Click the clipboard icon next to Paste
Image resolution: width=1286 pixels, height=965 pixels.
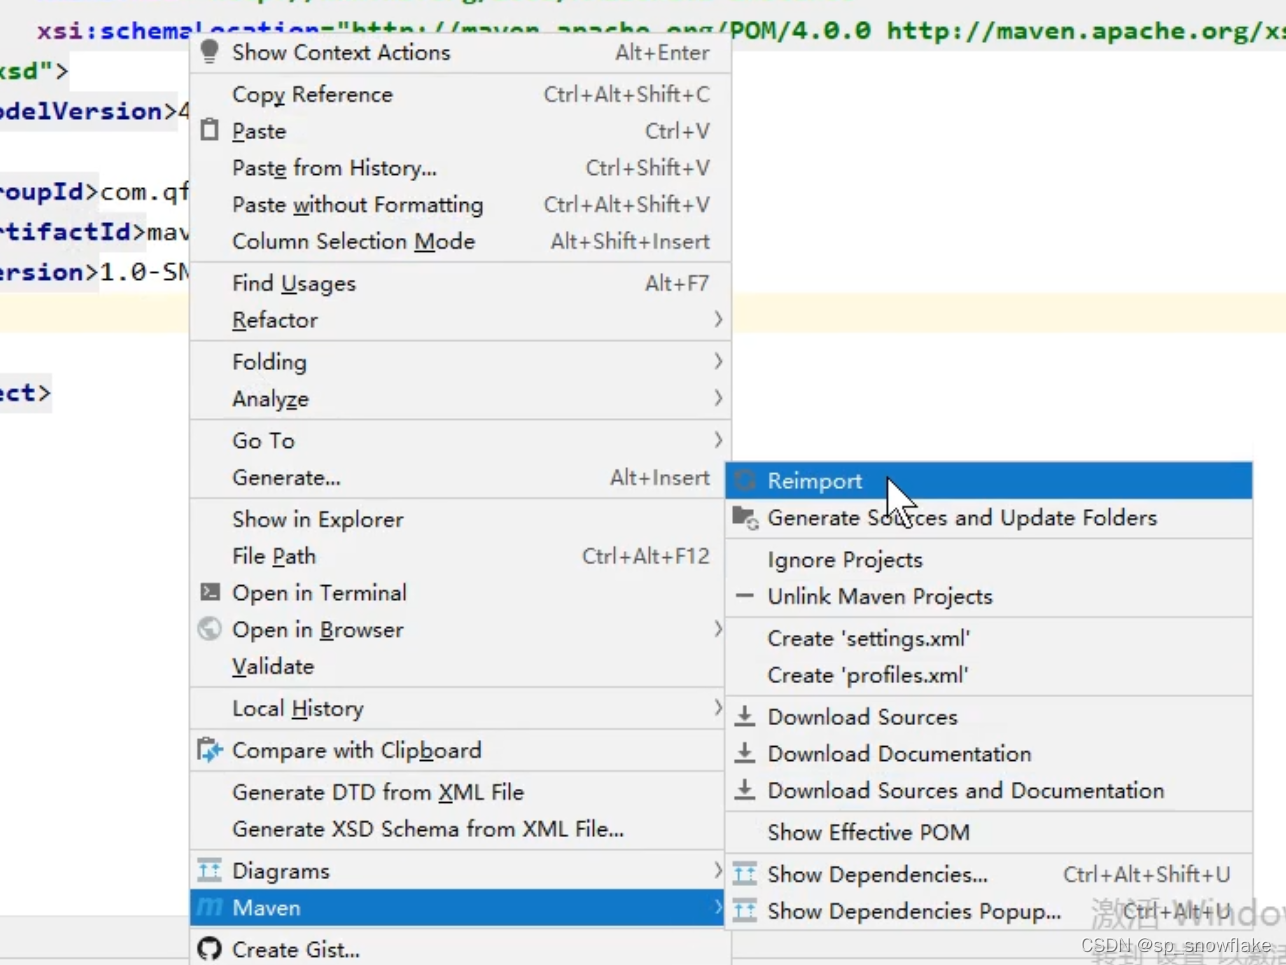coord(209,130)
